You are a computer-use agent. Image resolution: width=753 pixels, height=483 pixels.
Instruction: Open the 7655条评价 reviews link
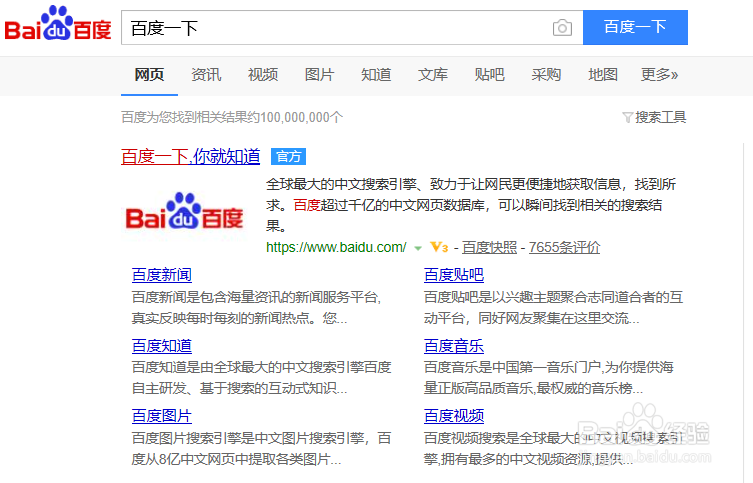pos(564,247)
